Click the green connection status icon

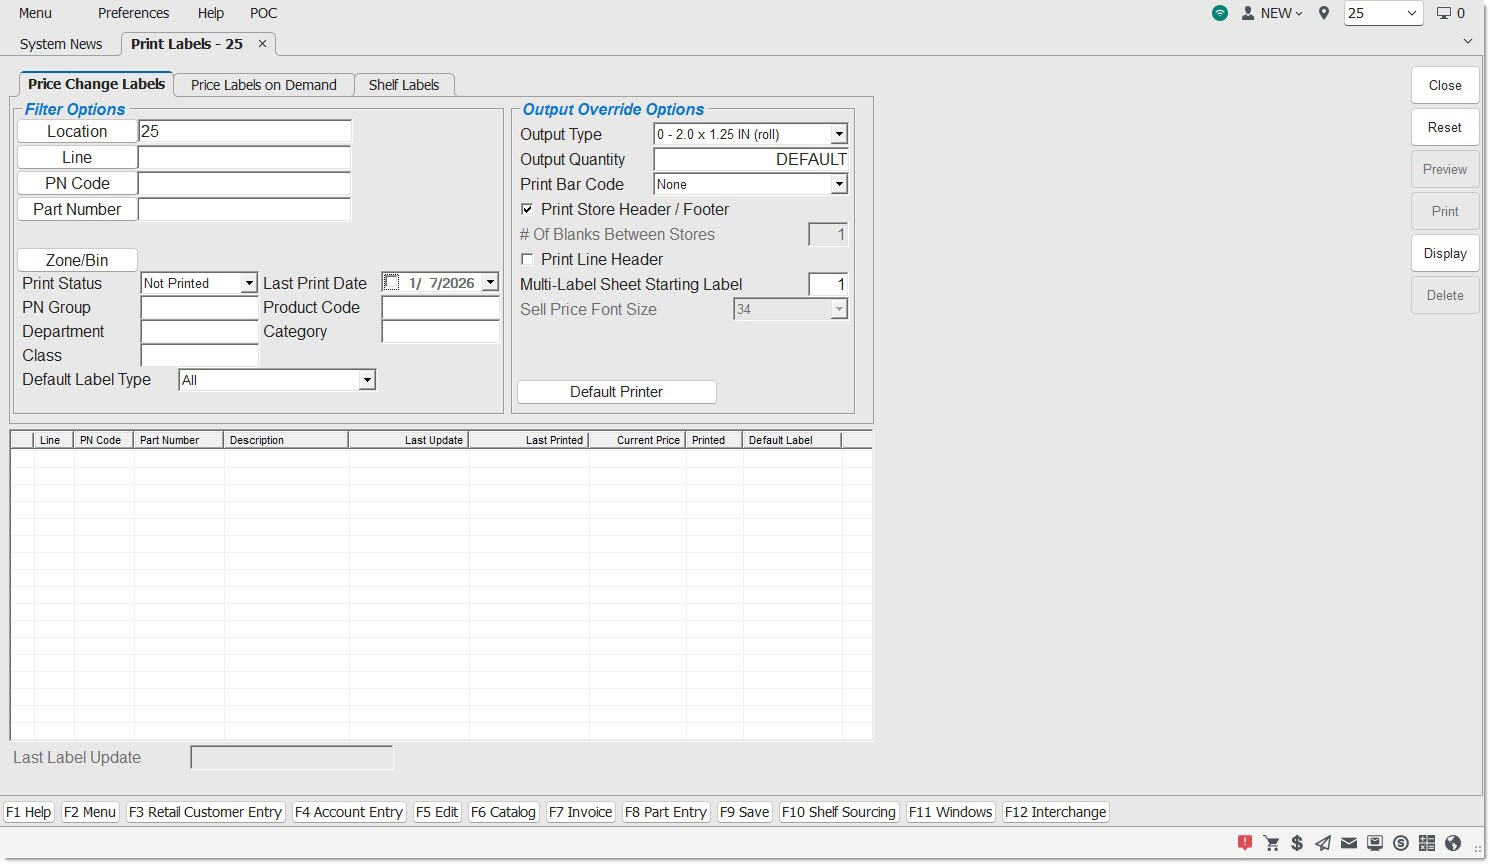(x=1220, y=13)
